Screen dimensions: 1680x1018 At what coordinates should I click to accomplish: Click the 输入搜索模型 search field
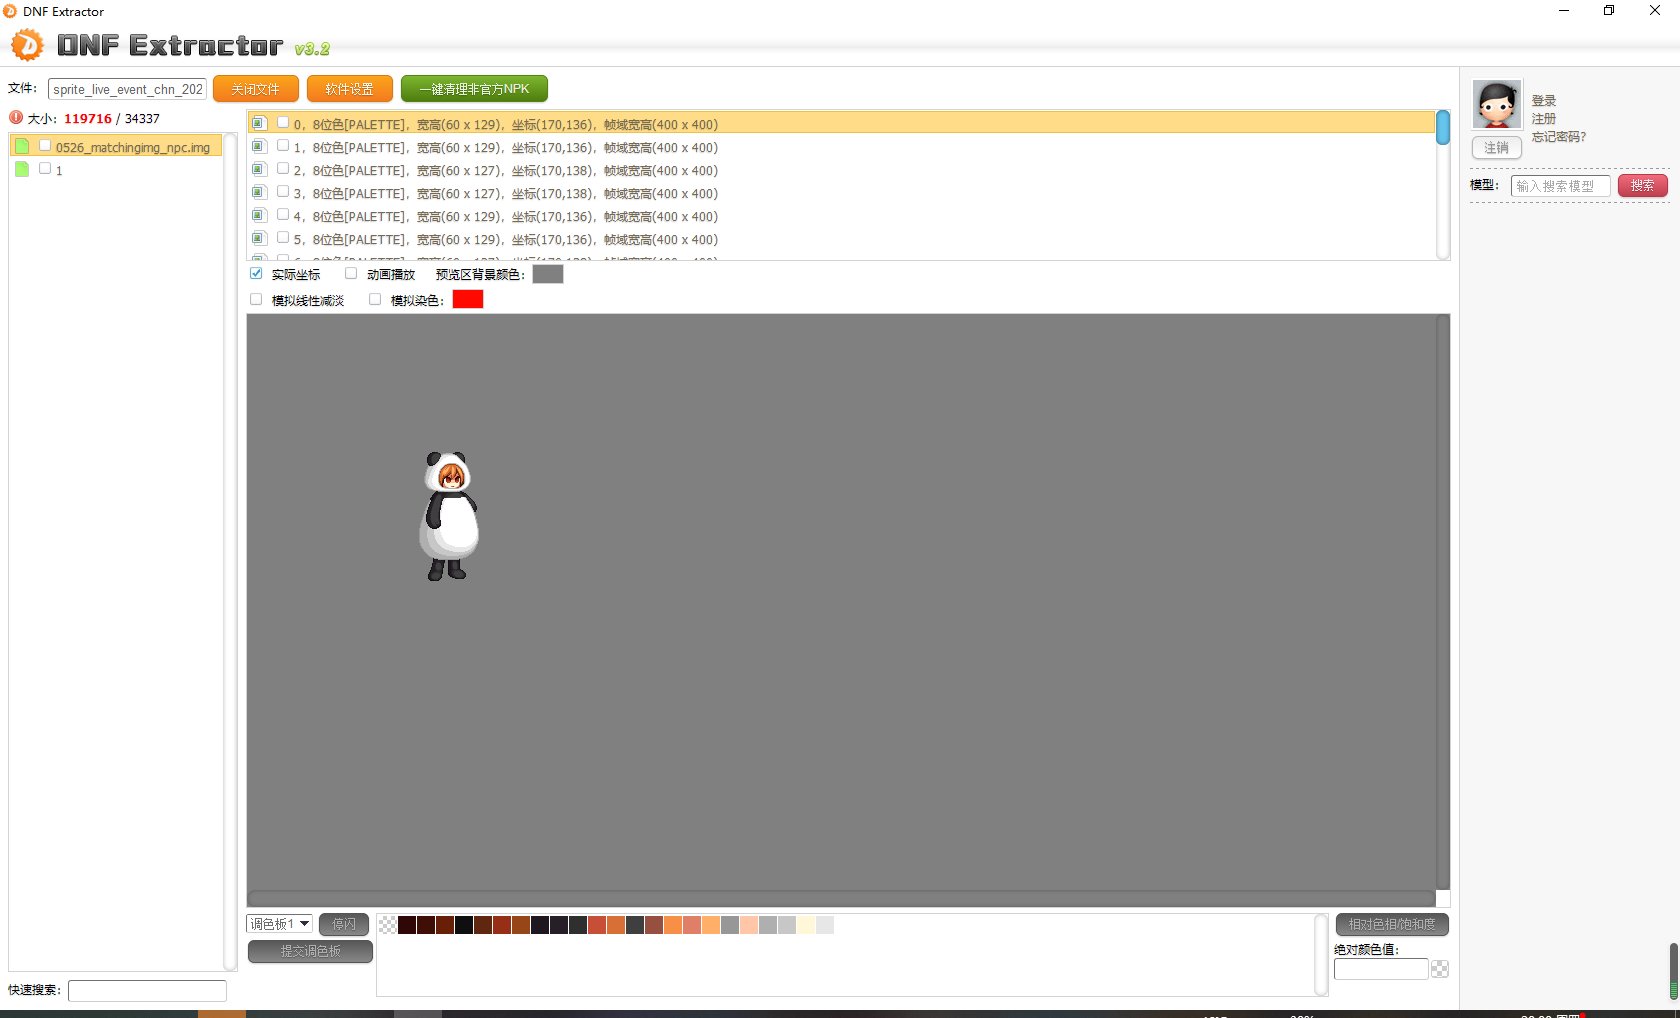click(1560, 186)
